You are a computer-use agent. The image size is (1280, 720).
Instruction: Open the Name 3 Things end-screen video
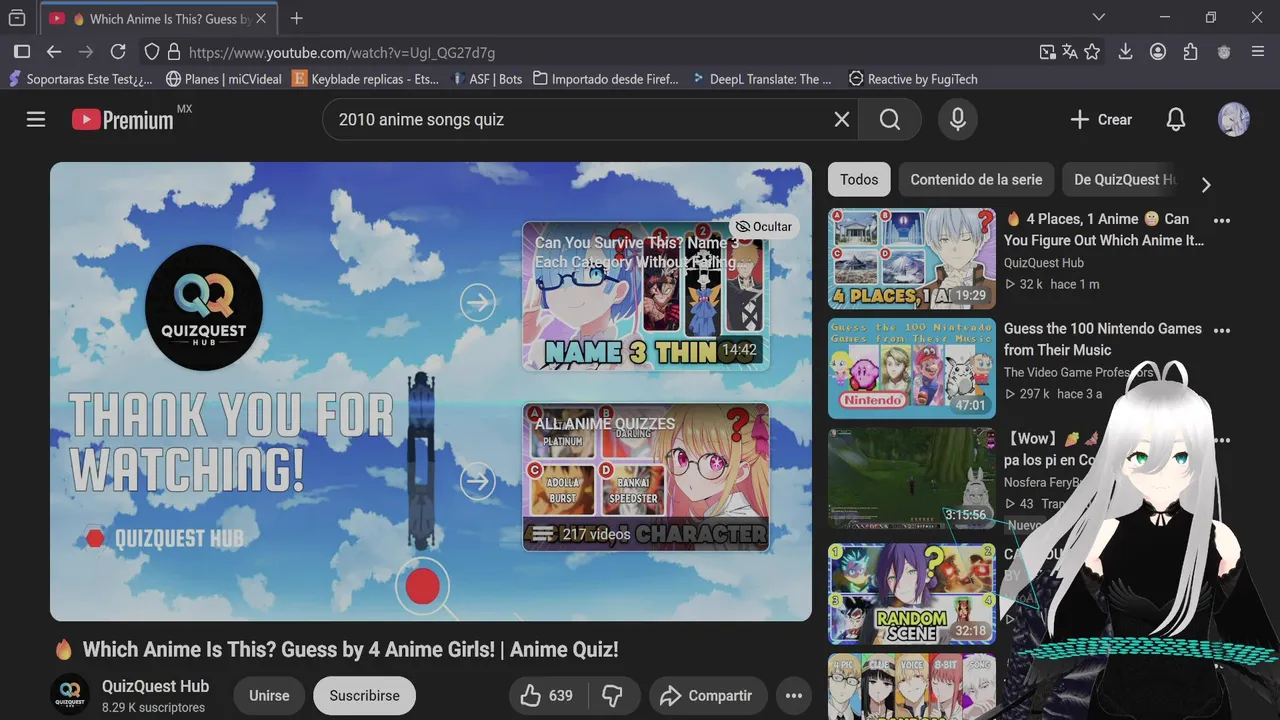(646, 296)
